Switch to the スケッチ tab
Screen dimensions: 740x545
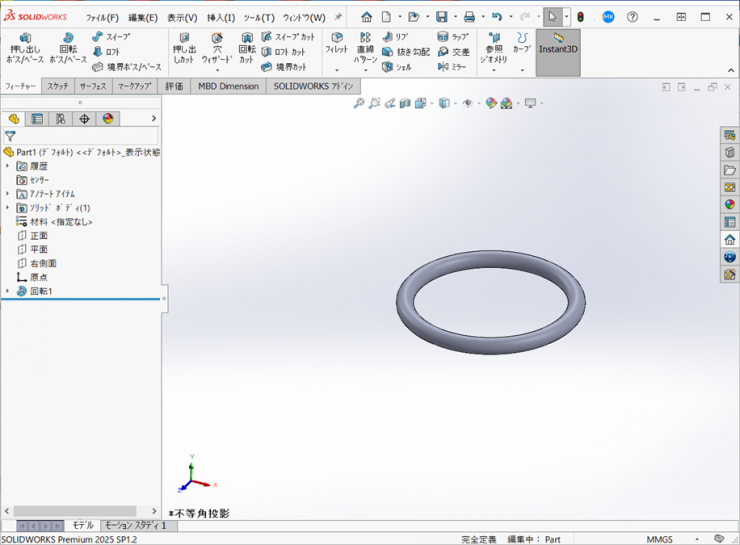point(58,87)
